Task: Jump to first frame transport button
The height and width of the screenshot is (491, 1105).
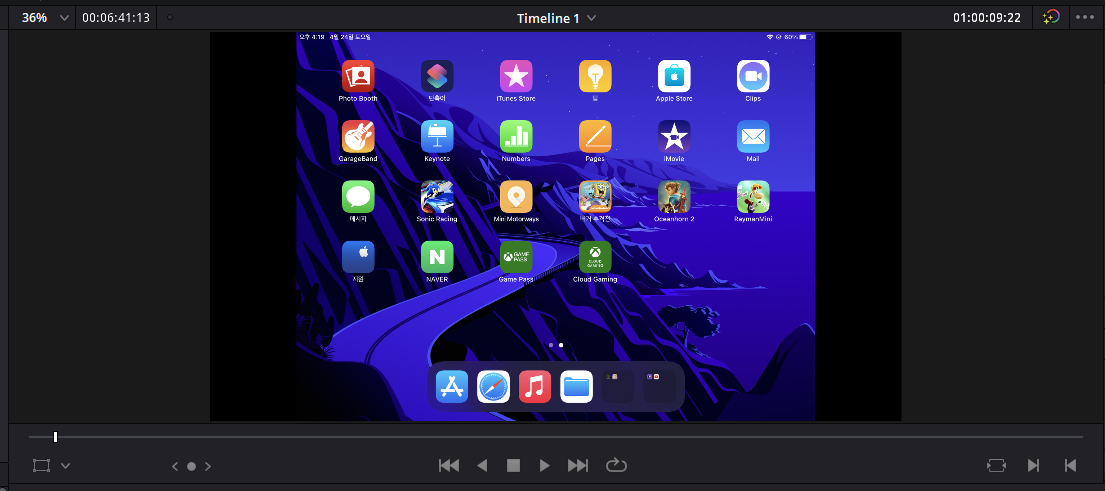Action: point(449,465)
